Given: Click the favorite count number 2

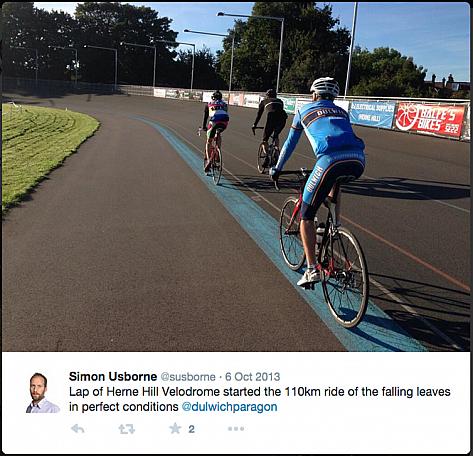Looking at the screenshot, I should 191,429.
